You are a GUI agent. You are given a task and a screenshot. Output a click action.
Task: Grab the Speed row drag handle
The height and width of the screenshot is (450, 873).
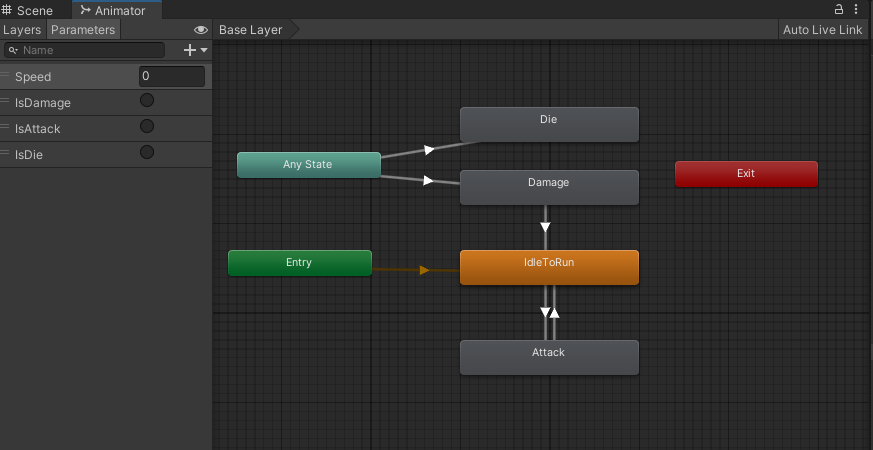click(x=5, y=75)
